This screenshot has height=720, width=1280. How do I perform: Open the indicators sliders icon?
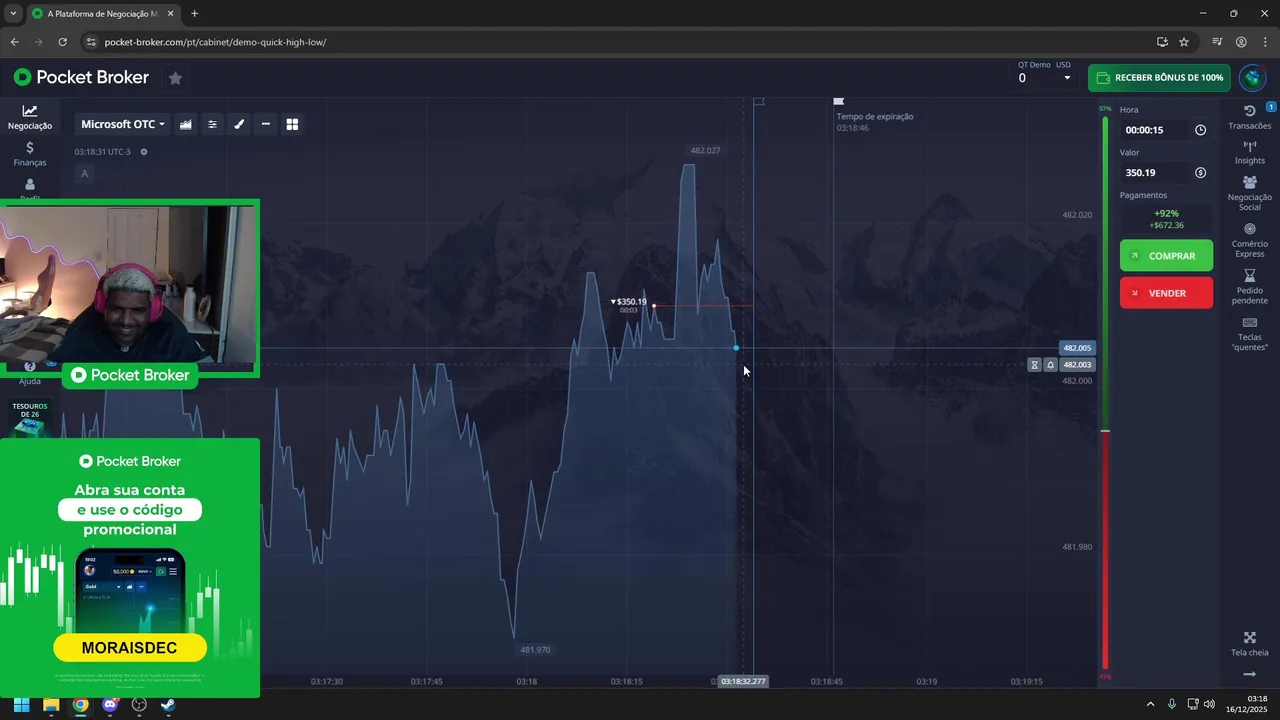click(212, 124)
